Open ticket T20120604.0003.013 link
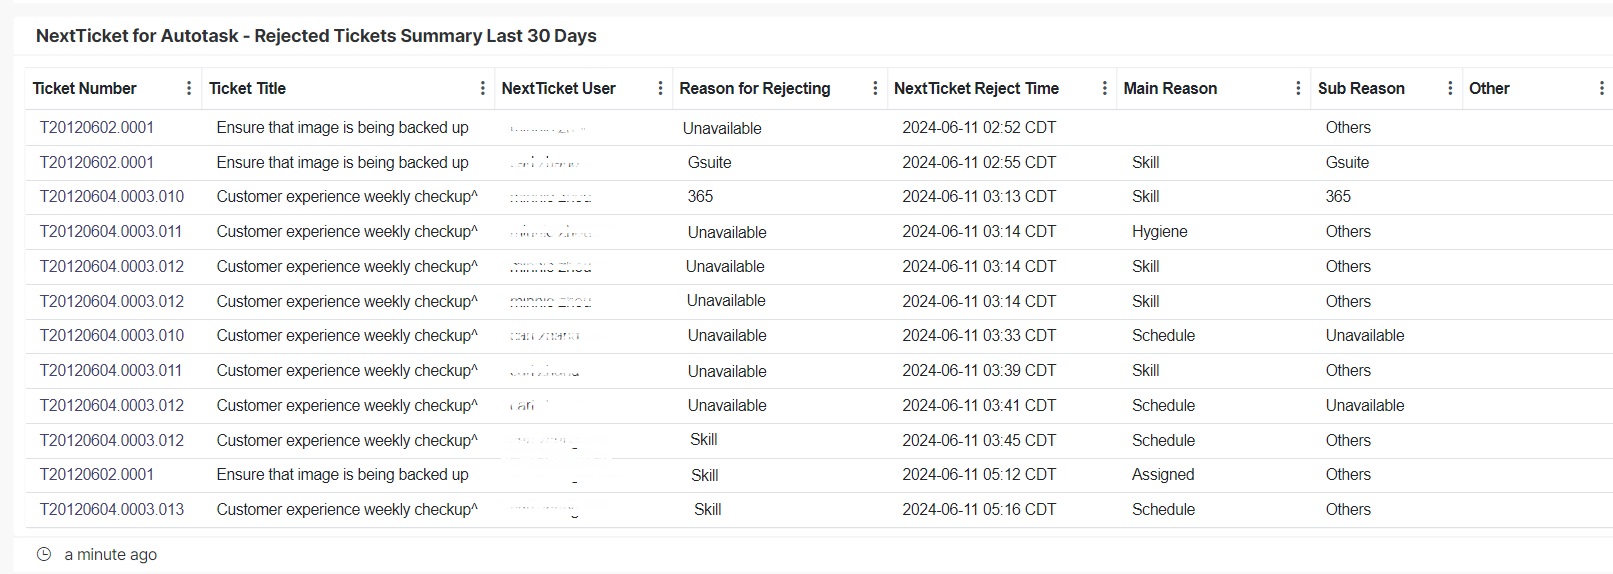This screenshot has height=574, width=1613. [x=112, y=509]
